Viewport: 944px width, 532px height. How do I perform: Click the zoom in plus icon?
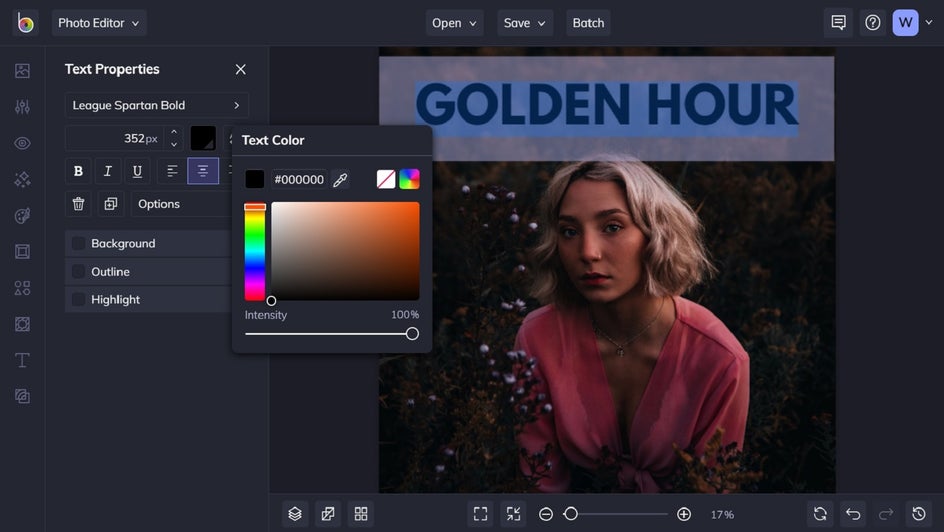[x=684, y=514]
